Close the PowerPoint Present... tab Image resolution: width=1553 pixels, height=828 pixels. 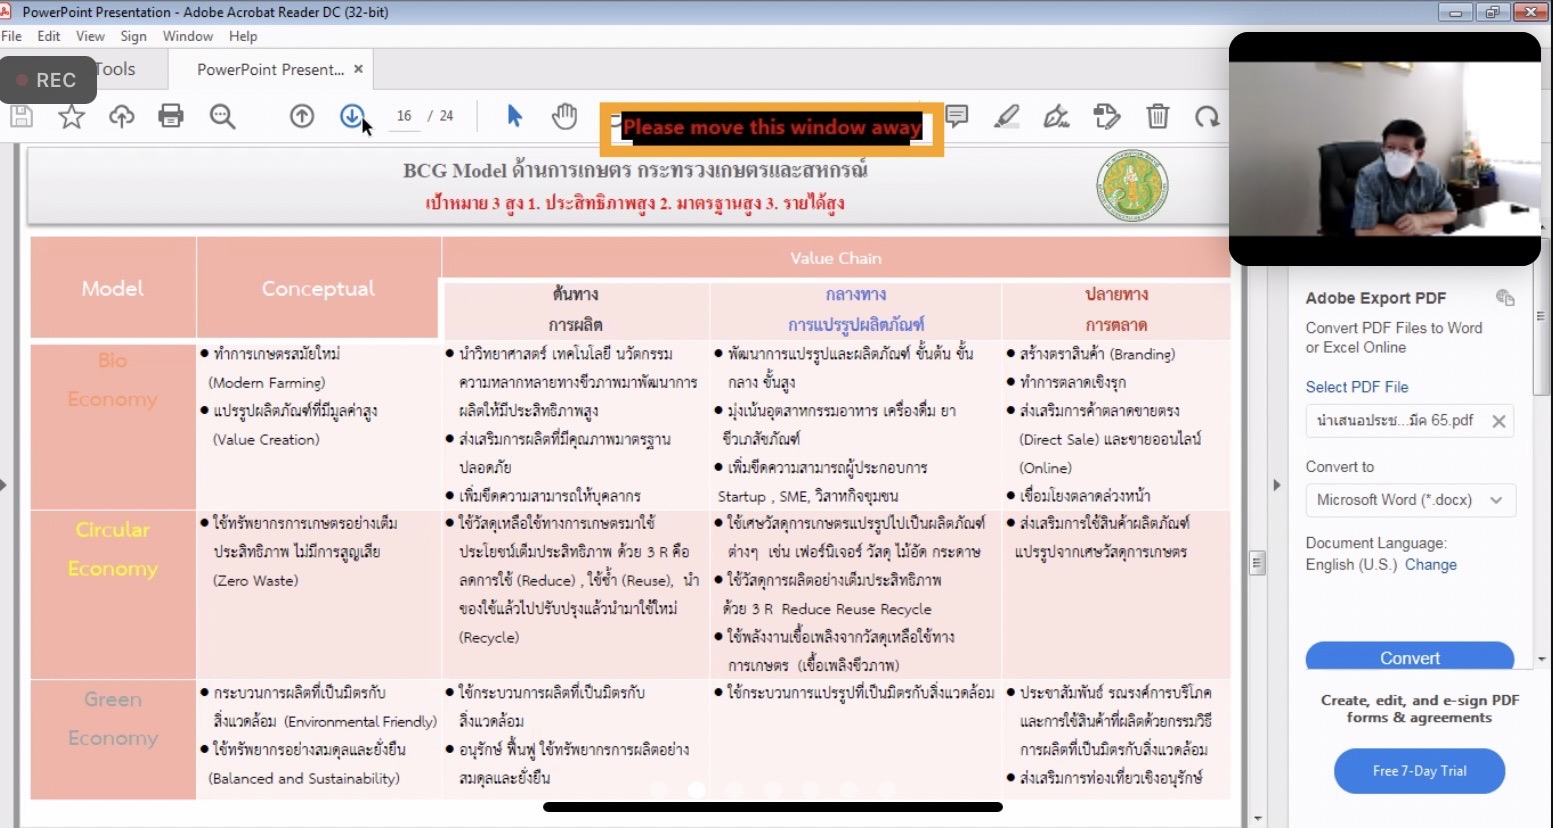[358, 69]
